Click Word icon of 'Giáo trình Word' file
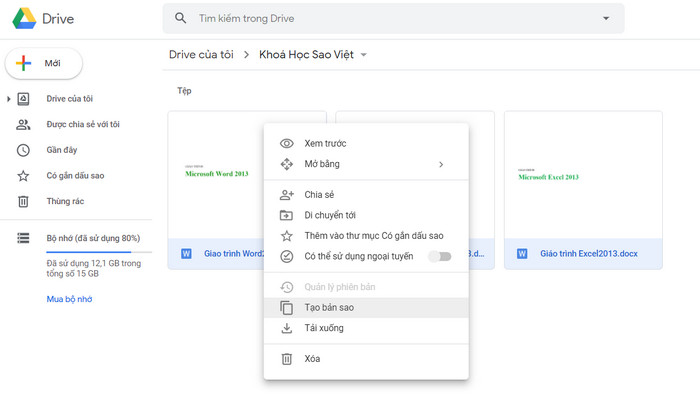Screen dimensions: 700x398 tap(186, 254)
